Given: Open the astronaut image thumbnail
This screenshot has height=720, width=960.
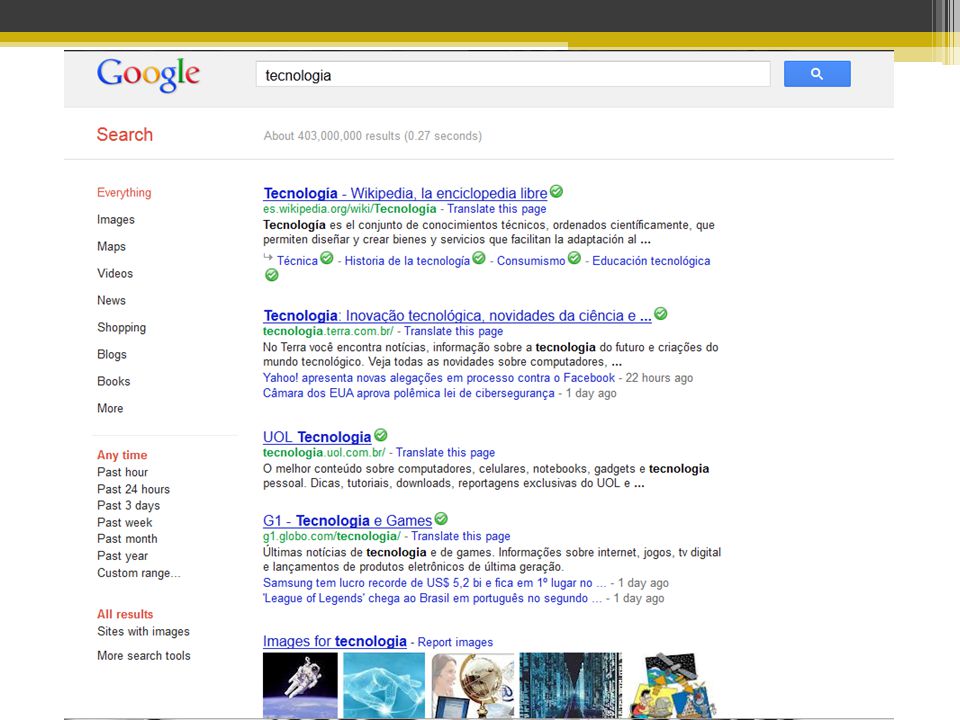Looking at the screenshot, I should click(x=300, y=685).
